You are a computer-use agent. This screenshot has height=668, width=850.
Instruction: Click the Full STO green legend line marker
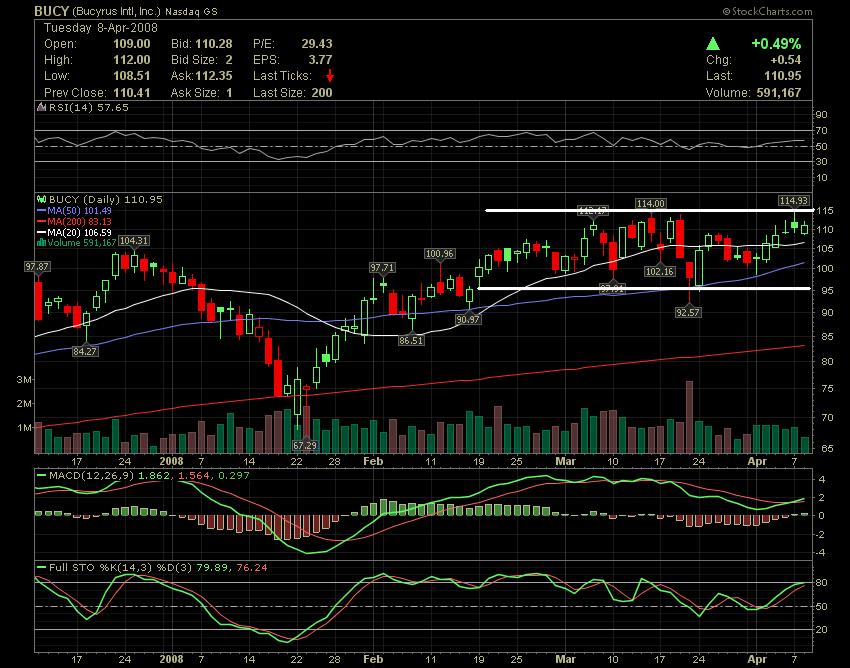point(41,568)
